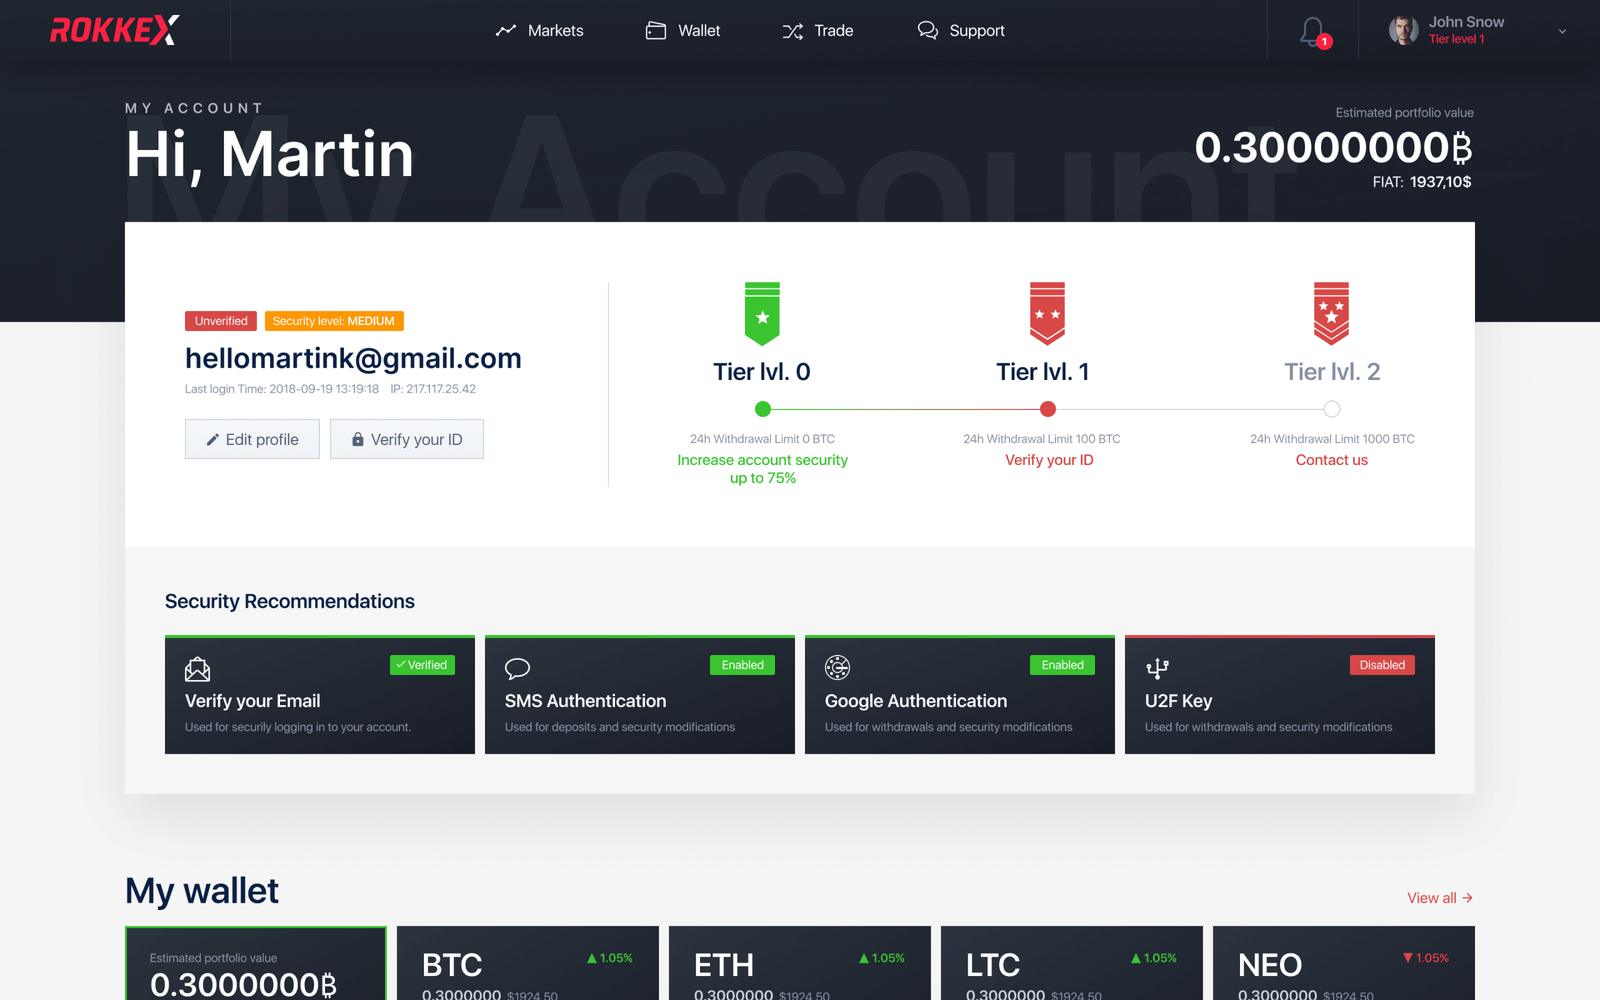Open the BTC wallet card
This screenshot has width=1600, height=1000.
point(527,964)
